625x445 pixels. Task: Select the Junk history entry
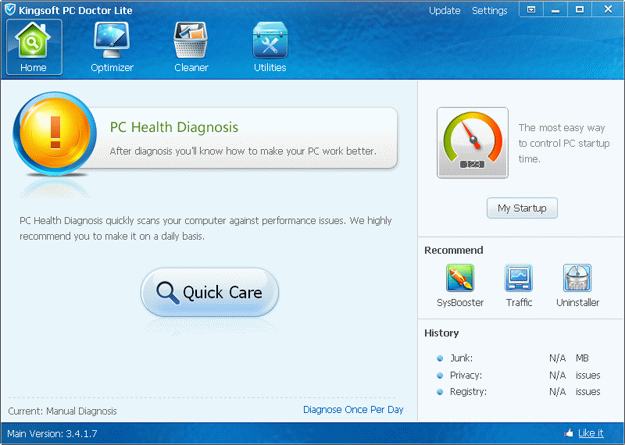461,357
